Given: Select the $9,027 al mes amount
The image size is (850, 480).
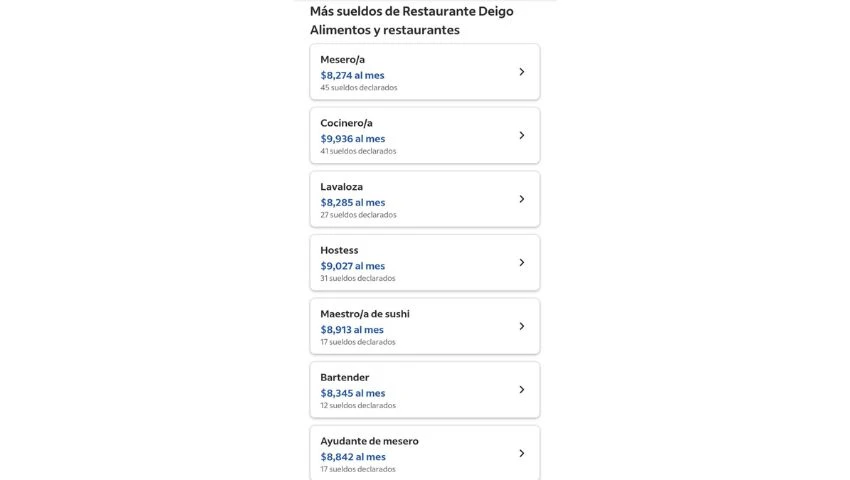Looking at the screenshot, I should coord(352,266).
